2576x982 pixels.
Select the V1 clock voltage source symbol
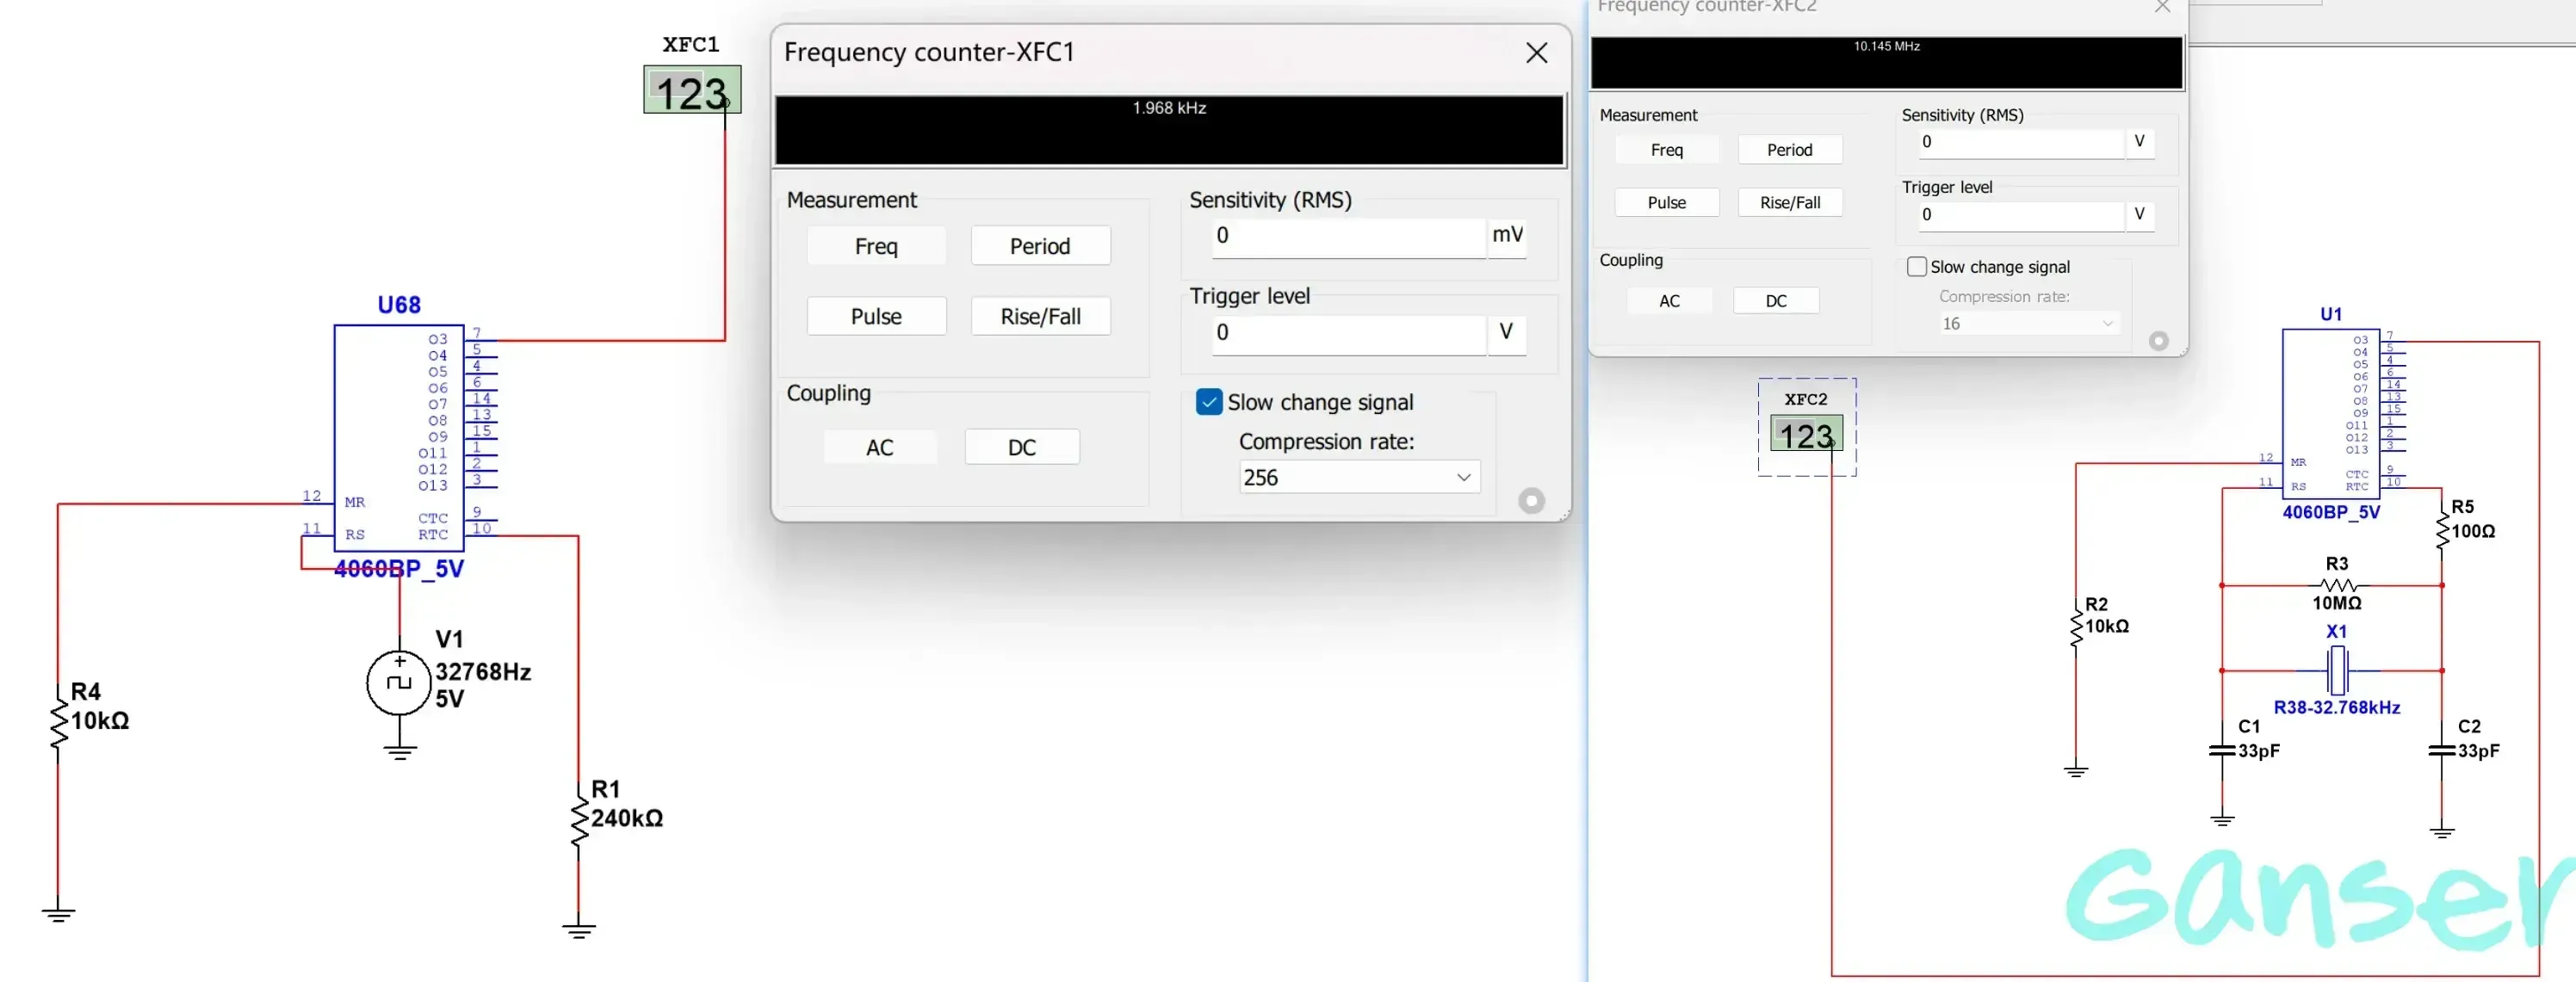tap(399, 683)
